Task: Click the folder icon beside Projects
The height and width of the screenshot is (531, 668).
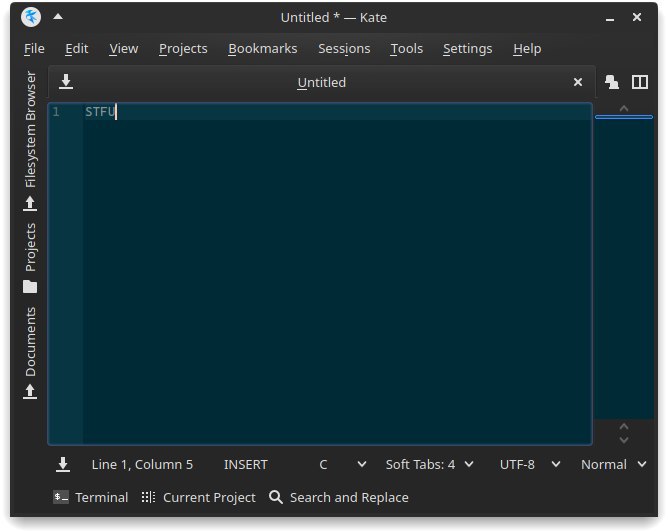Action: tap(30, 287)
